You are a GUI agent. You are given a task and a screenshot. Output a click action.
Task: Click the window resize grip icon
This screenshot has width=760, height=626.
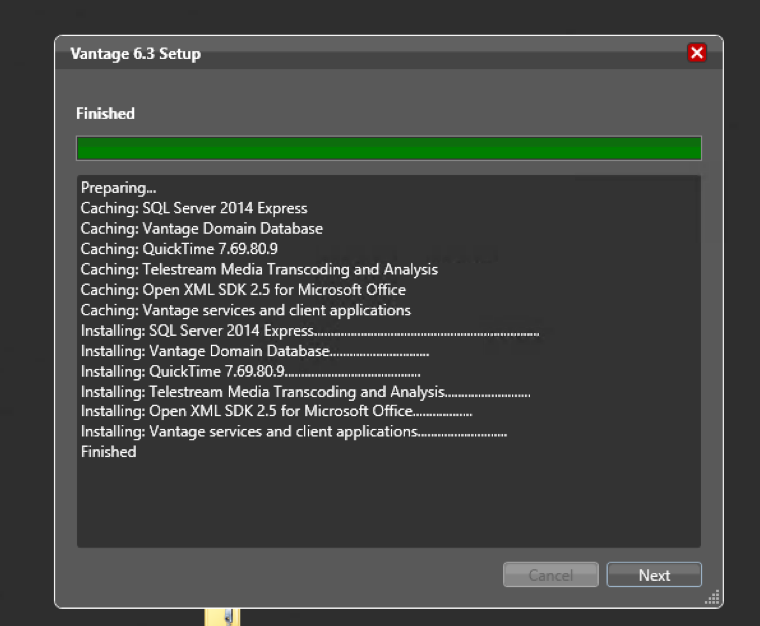point(712,597)
